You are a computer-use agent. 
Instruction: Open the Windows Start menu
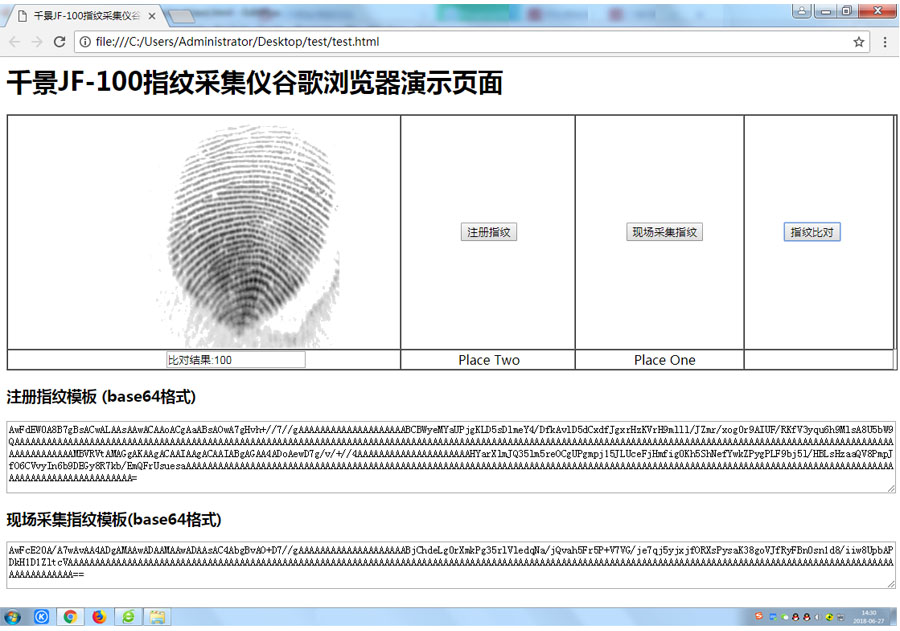(x=12, y=616)
